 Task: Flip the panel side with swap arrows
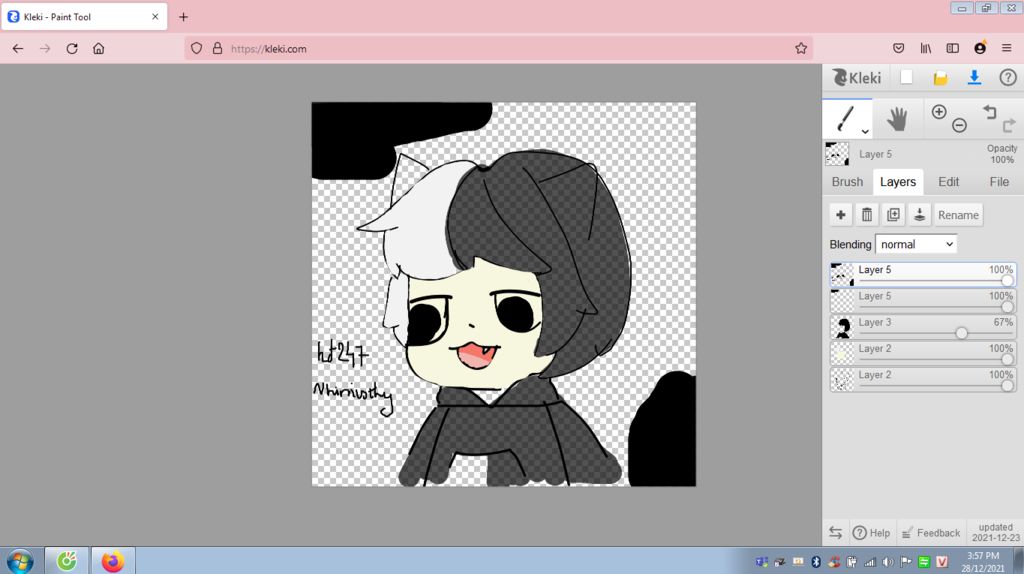click(x=835, y=532)
